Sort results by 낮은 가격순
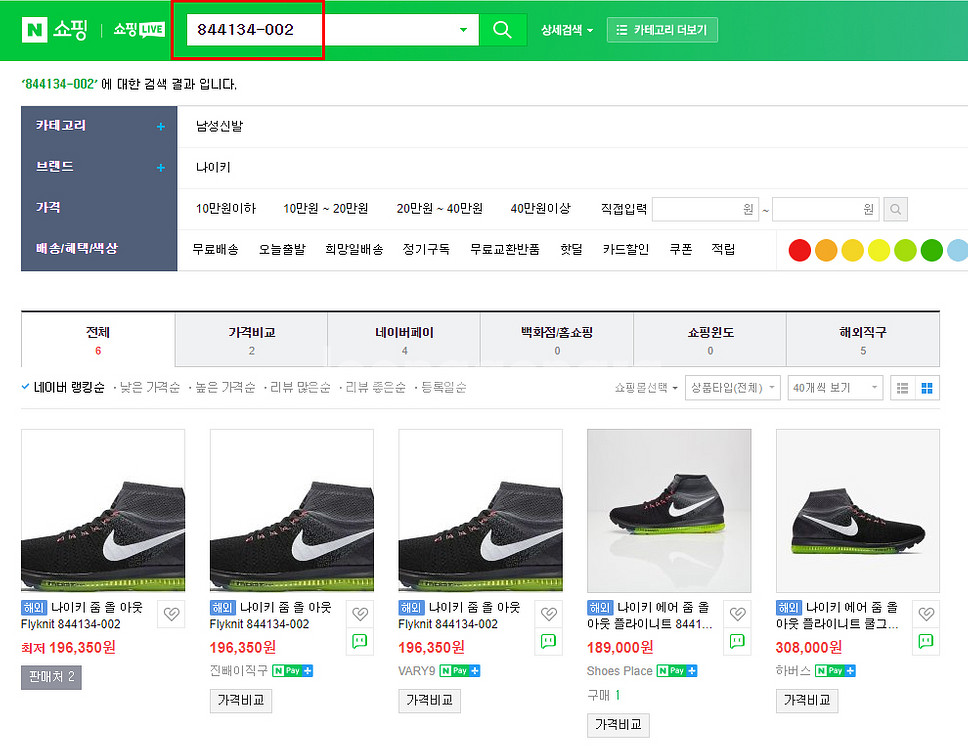 click(x=150, y=387)
